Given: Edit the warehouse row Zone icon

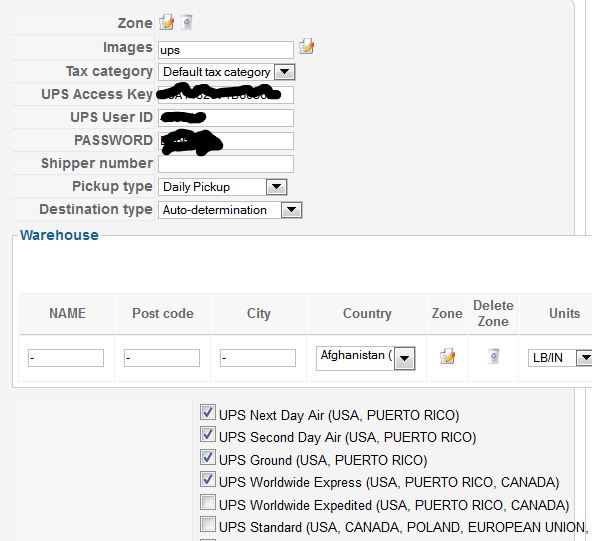Looking at the screenshot, I should 447,356.
